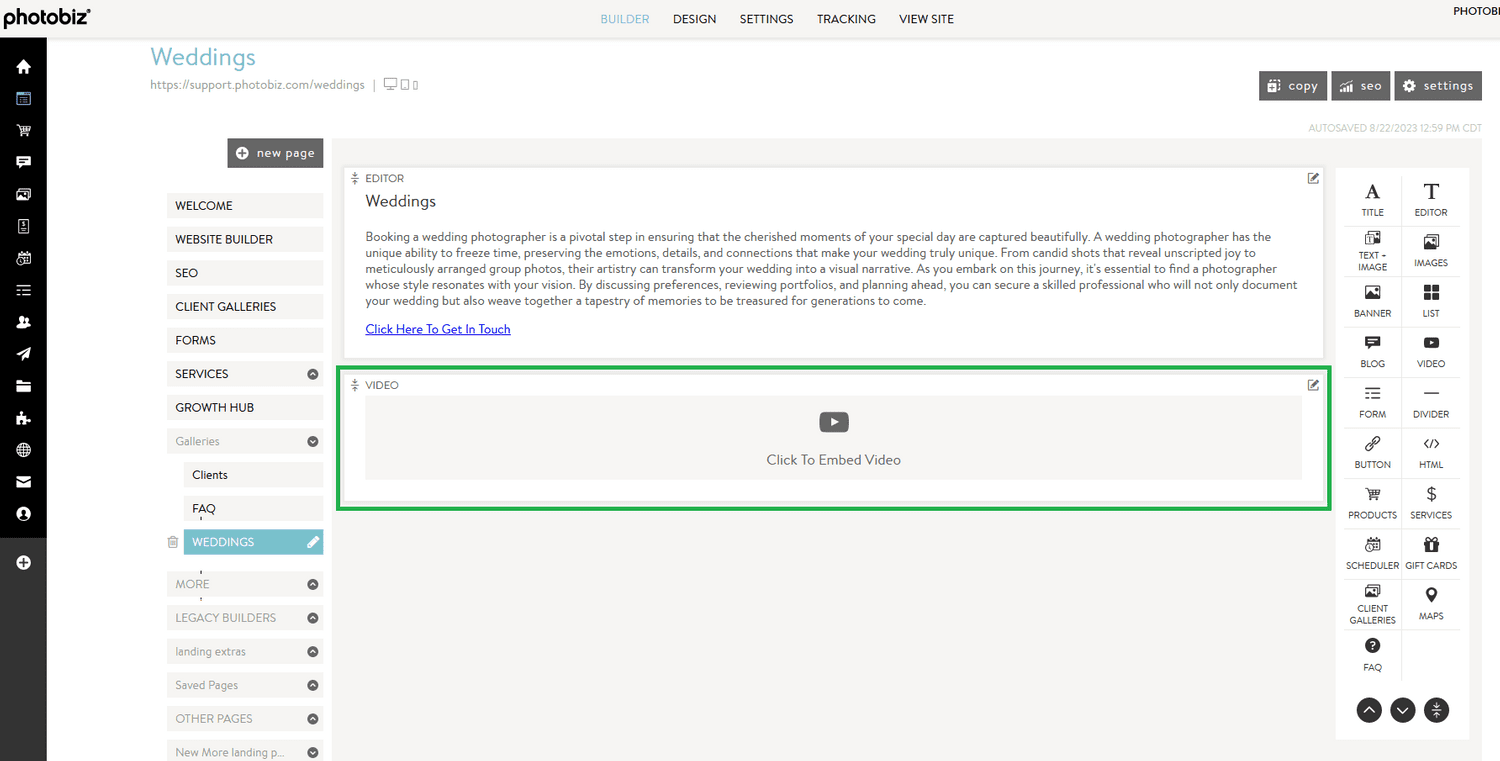The width and height of the screenshot is (1500, 761).
Task: Click the new page button
Action: click(275, 153)
